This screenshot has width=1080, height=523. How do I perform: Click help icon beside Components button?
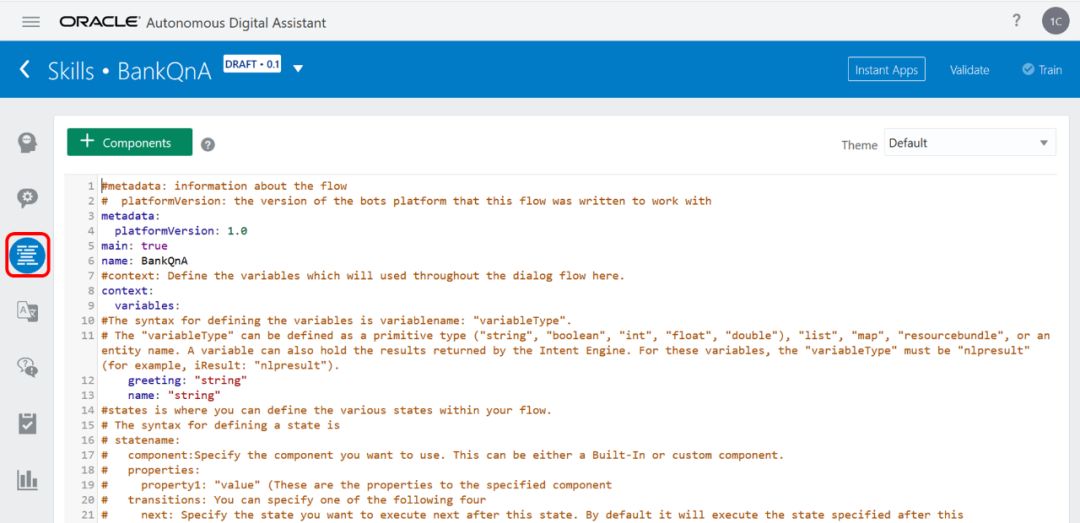coord(208,145)
